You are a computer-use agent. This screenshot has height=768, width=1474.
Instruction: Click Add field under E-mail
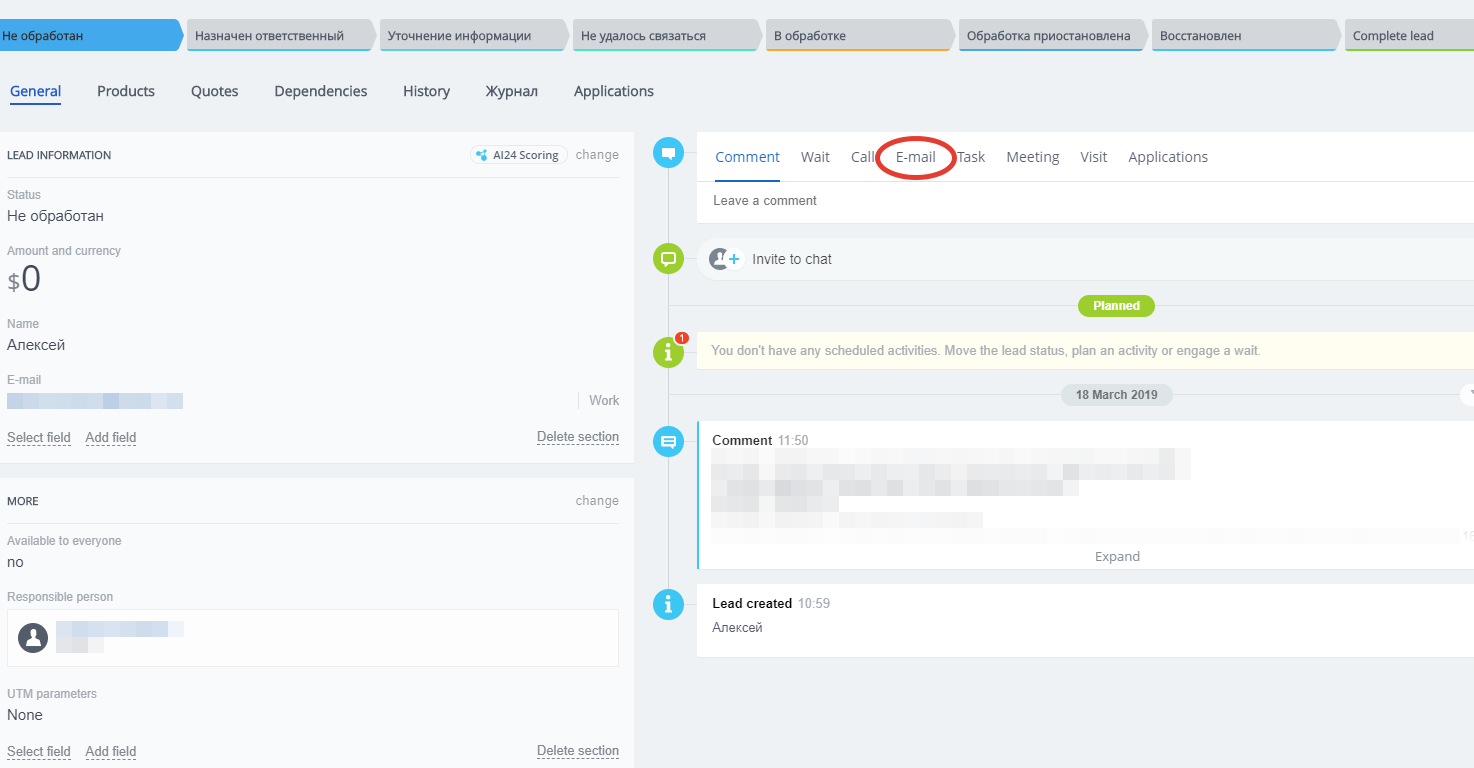pos(111,438)
